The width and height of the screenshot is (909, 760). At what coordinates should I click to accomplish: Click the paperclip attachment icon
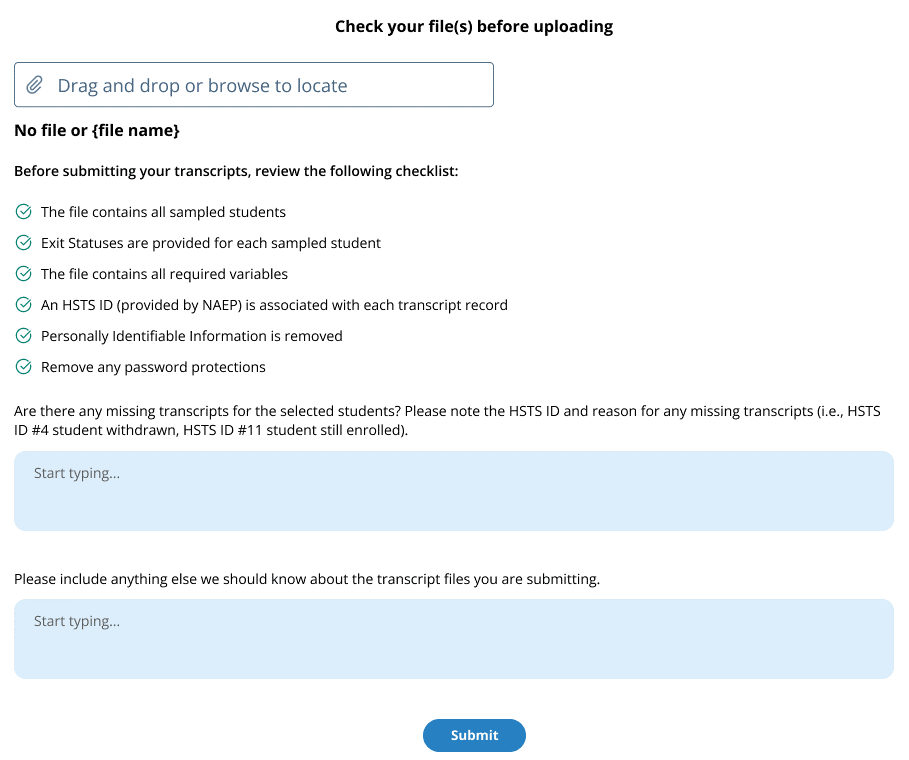click(34, 85)
